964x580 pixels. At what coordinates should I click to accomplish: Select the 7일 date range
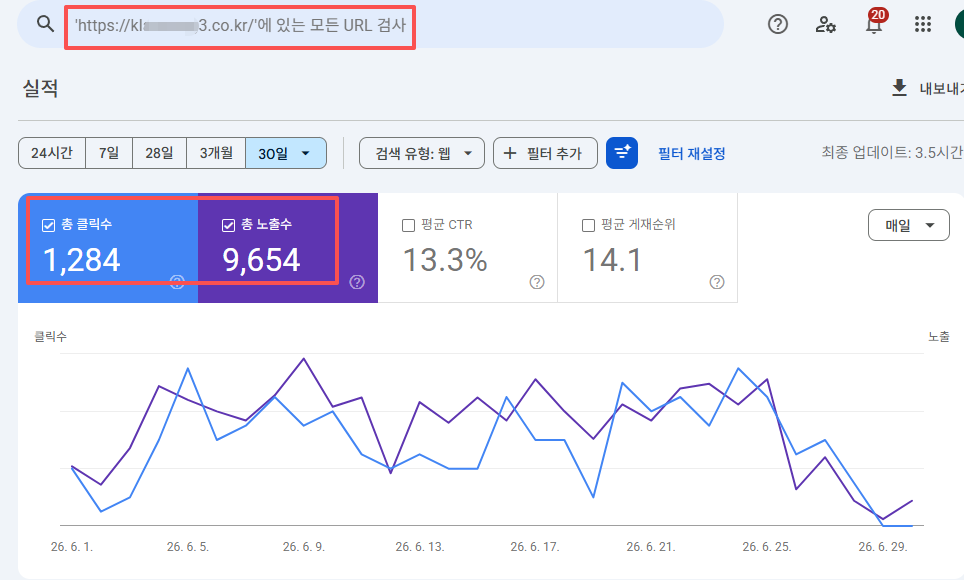pos(109,153)
